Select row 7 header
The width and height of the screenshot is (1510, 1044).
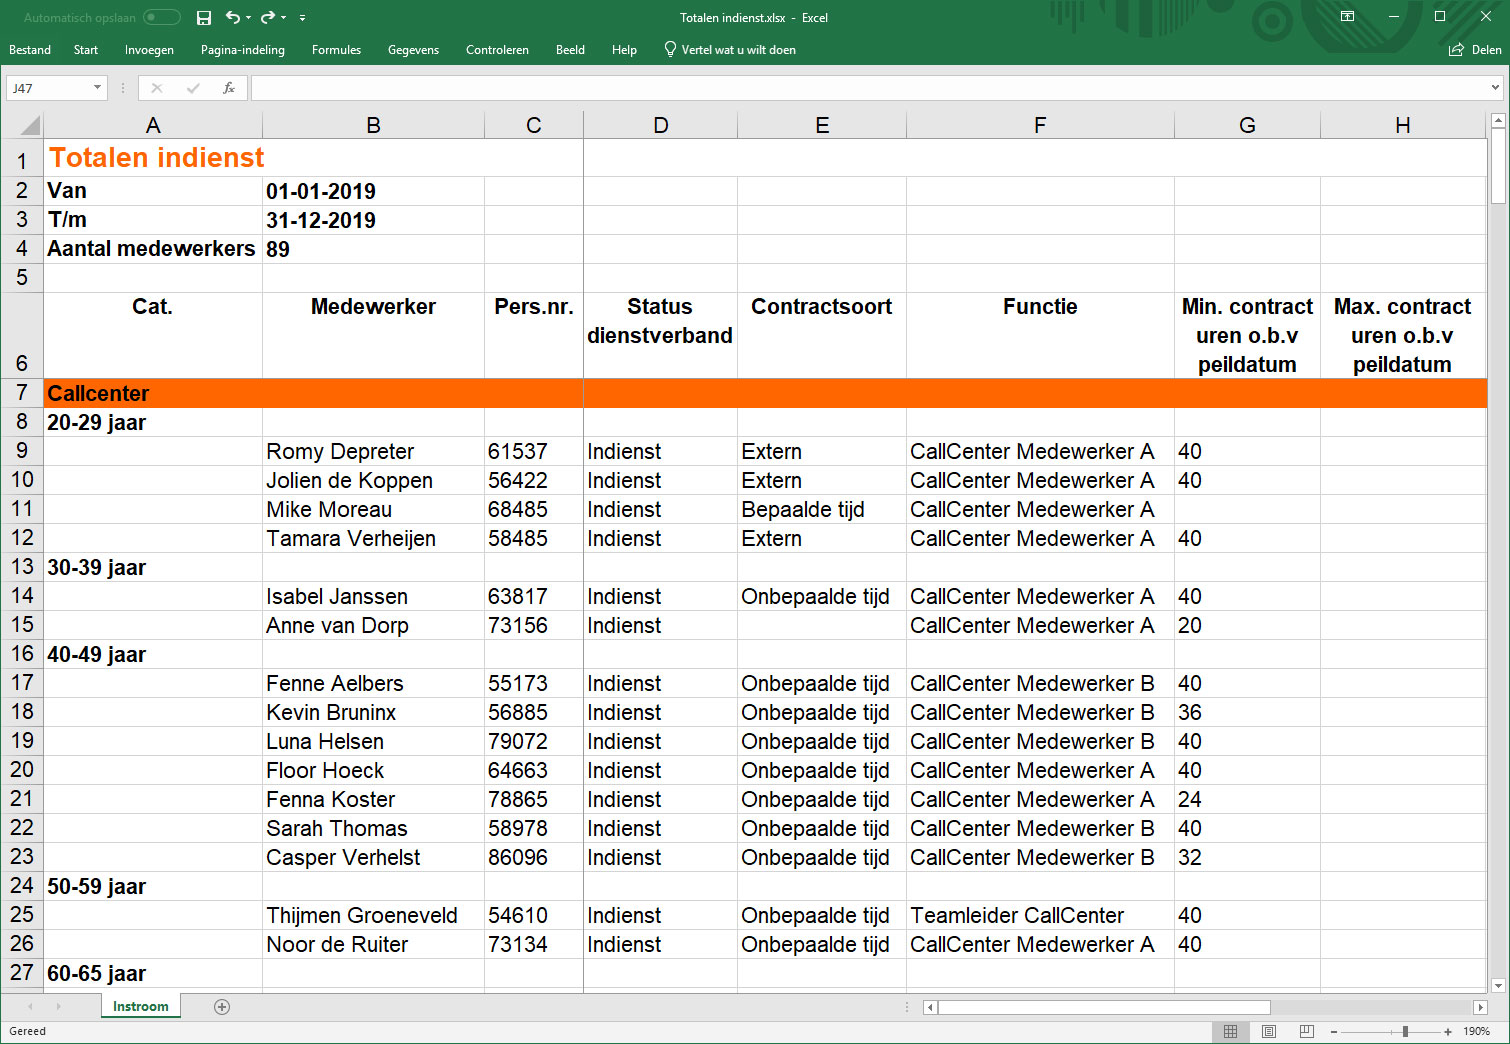22,393
